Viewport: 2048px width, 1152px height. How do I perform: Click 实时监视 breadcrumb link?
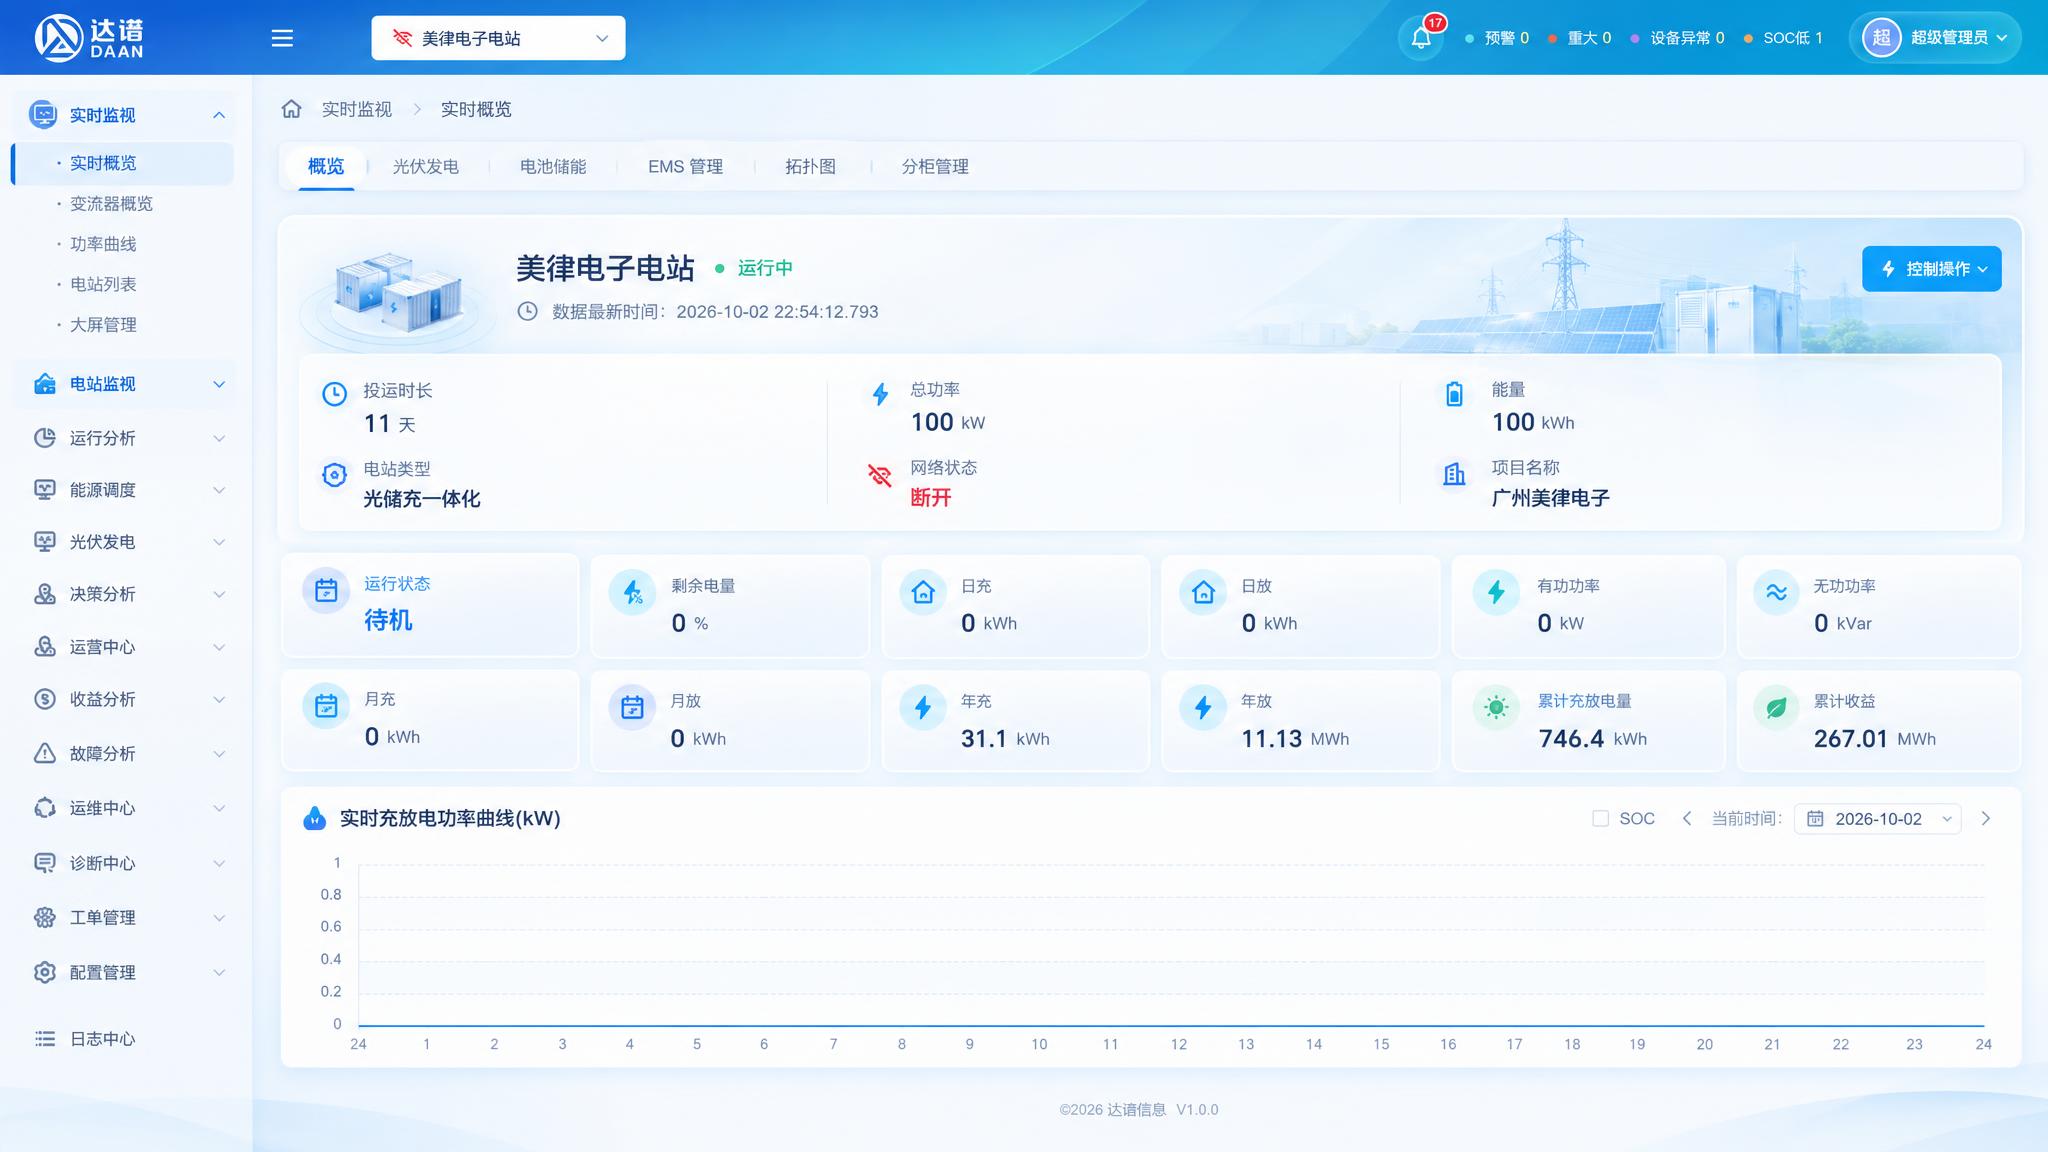(x=357, y=109)
